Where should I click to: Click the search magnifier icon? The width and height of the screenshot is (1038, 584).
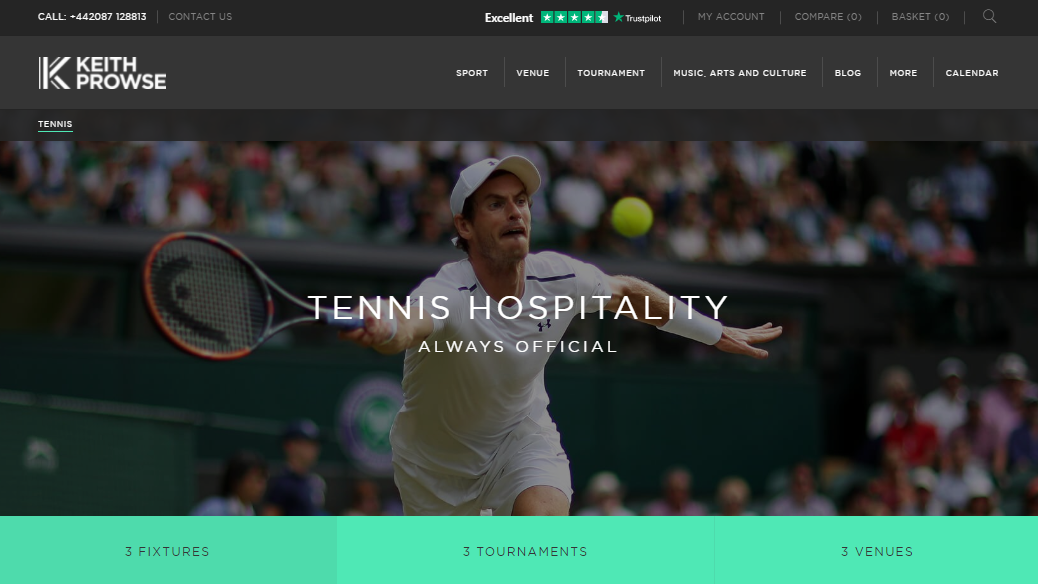pyautogui.click(x=989, y=17)
